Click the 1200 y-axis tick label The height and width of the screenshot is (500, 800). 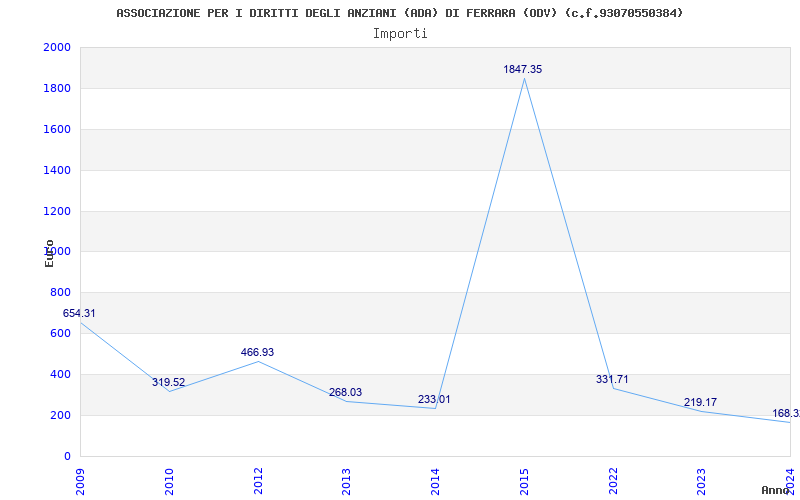[x=57, y=211]
